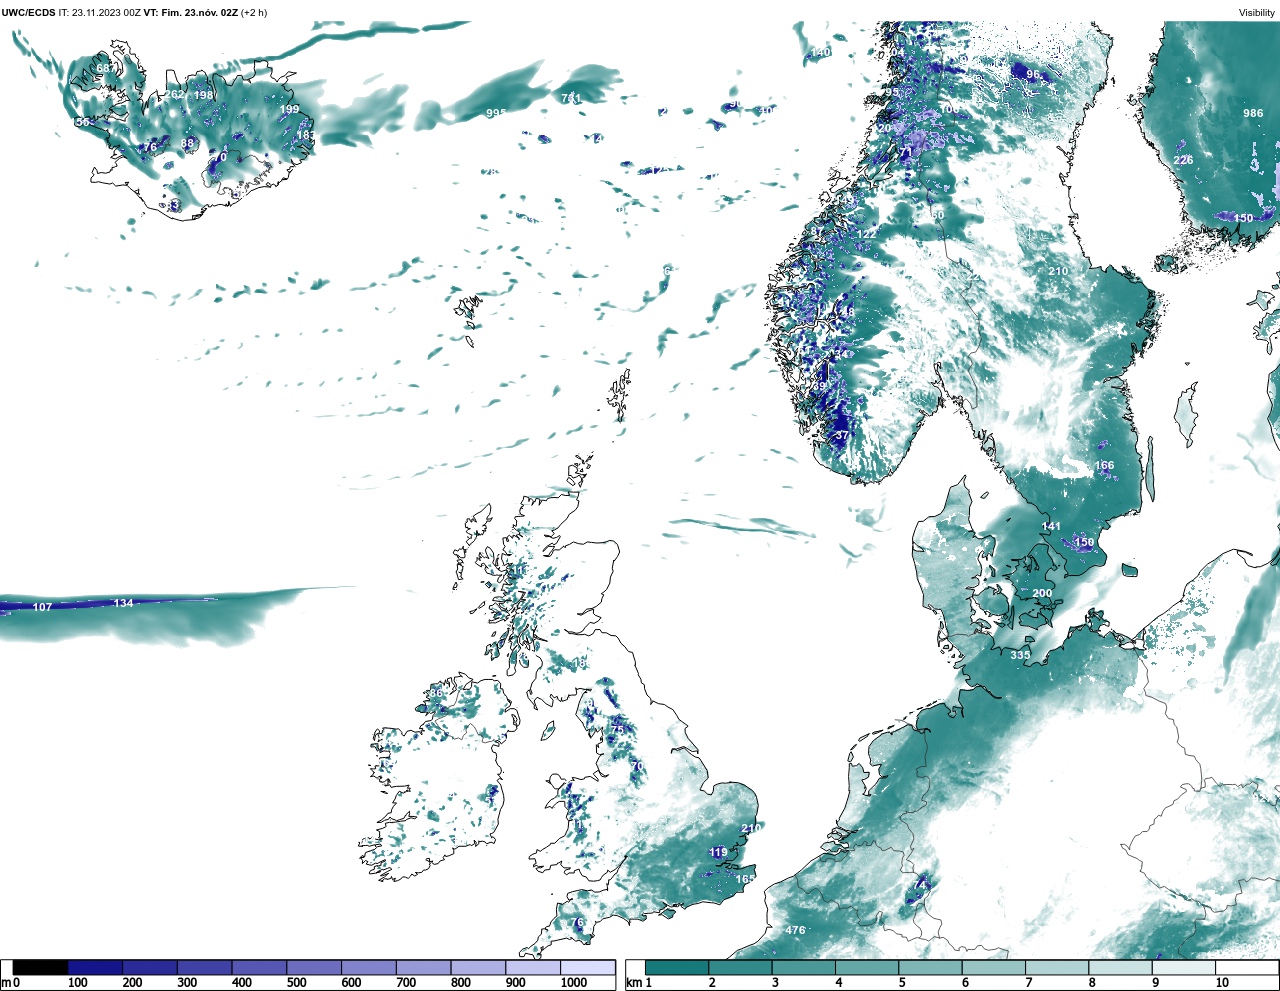The image size is (1280, 991).
Task: Click the 'Visibility' title at the top right
Action: pyautogui.click(x=1257, y=12)
